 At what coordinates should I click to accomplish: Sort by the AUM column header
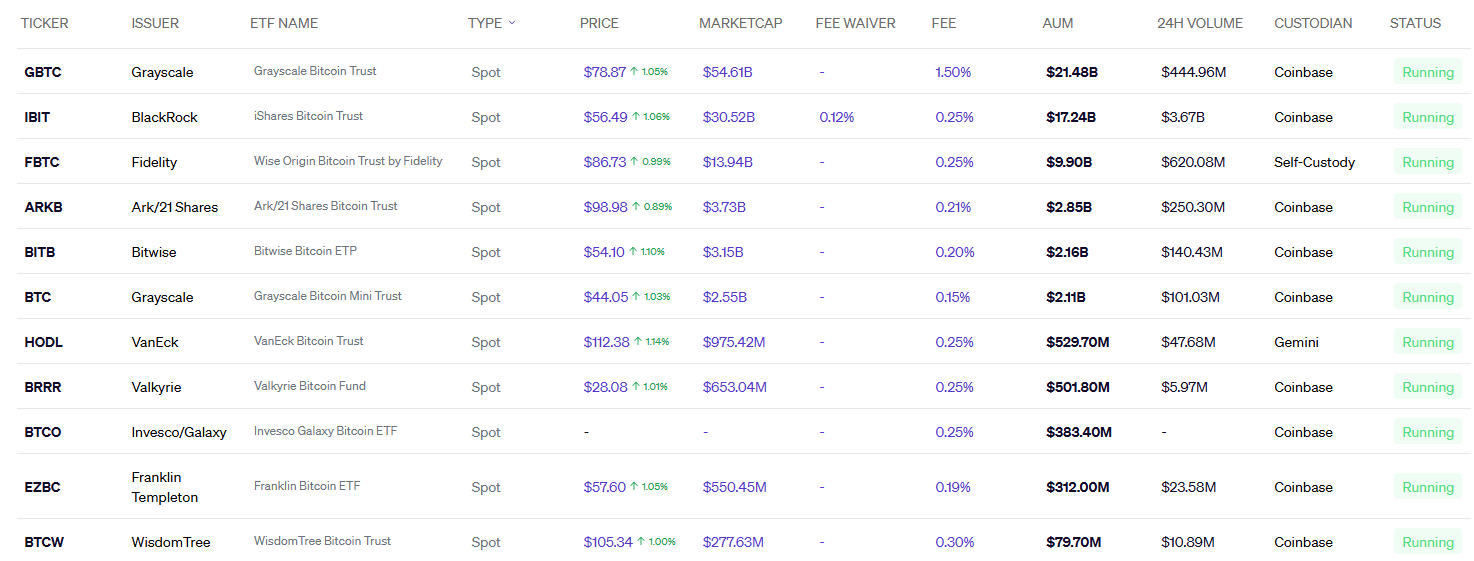1057,23
